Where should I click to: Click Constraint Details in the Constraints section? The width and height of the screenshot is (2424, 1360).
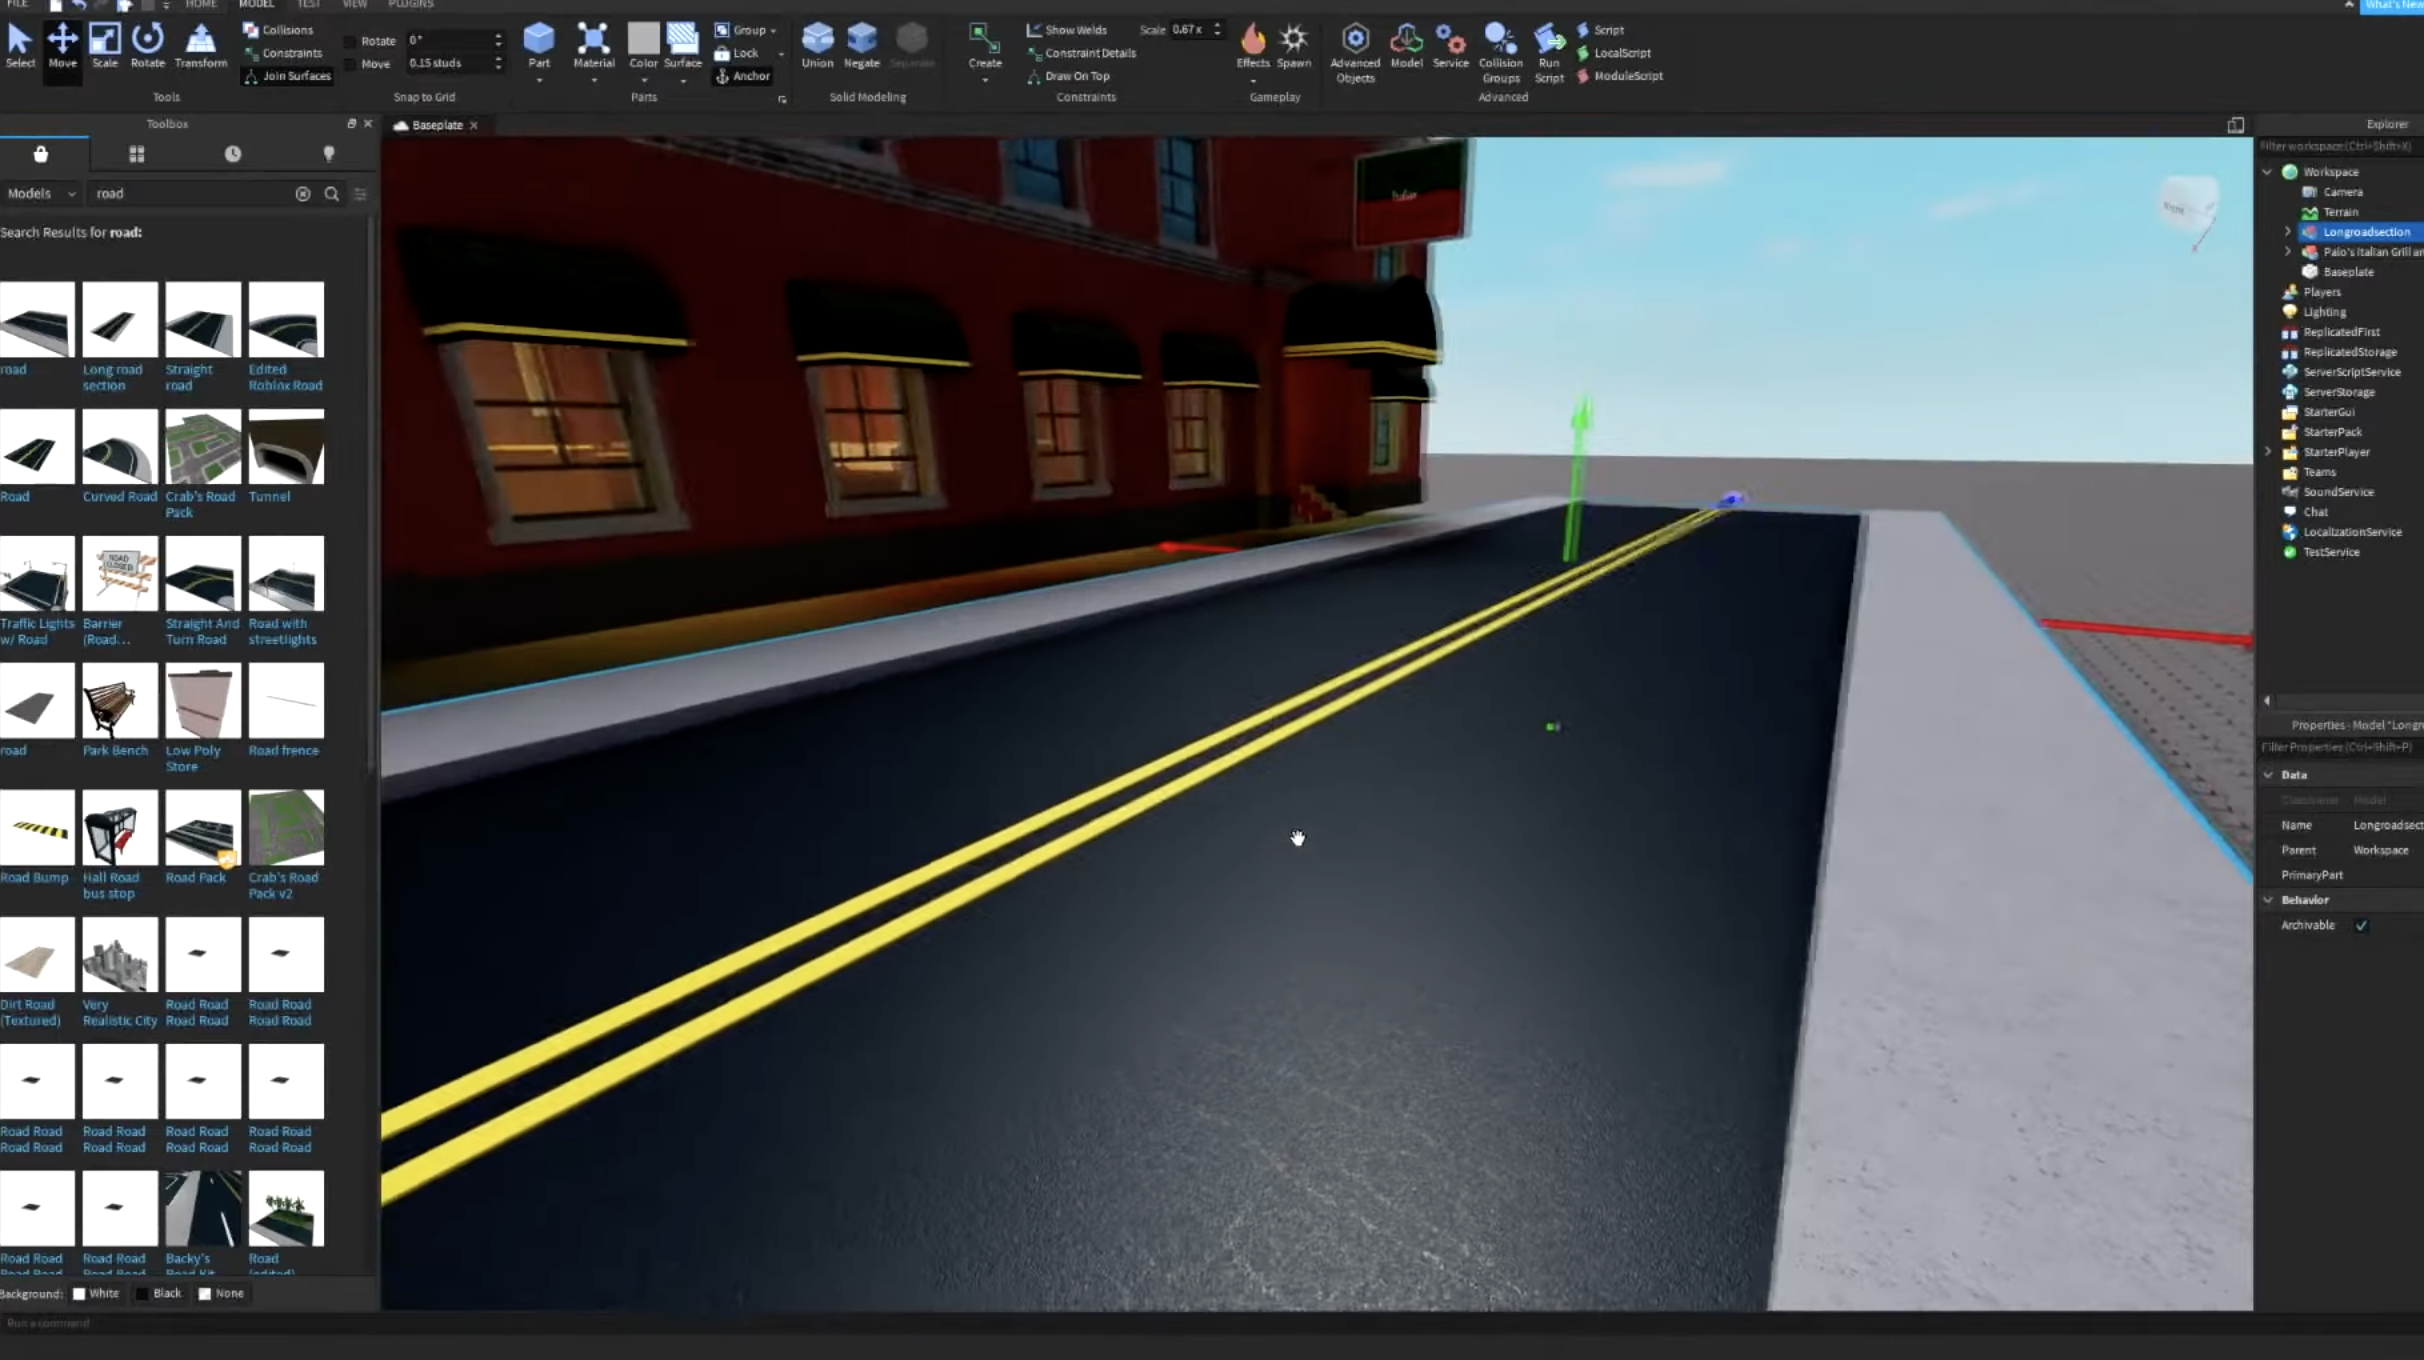(1082, 52)
